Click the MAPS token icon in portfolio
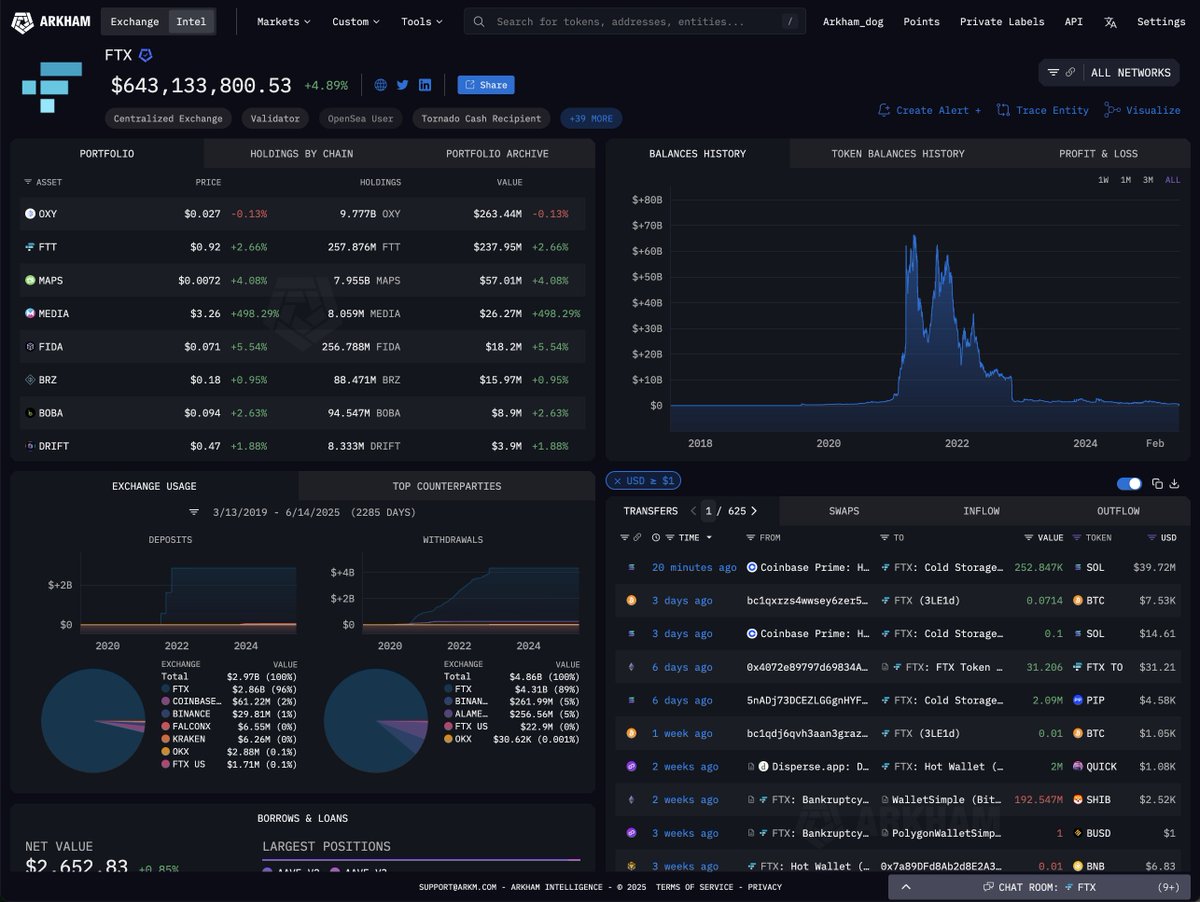The height and width of the screenshot is (902, 1200). coord(30,280)
